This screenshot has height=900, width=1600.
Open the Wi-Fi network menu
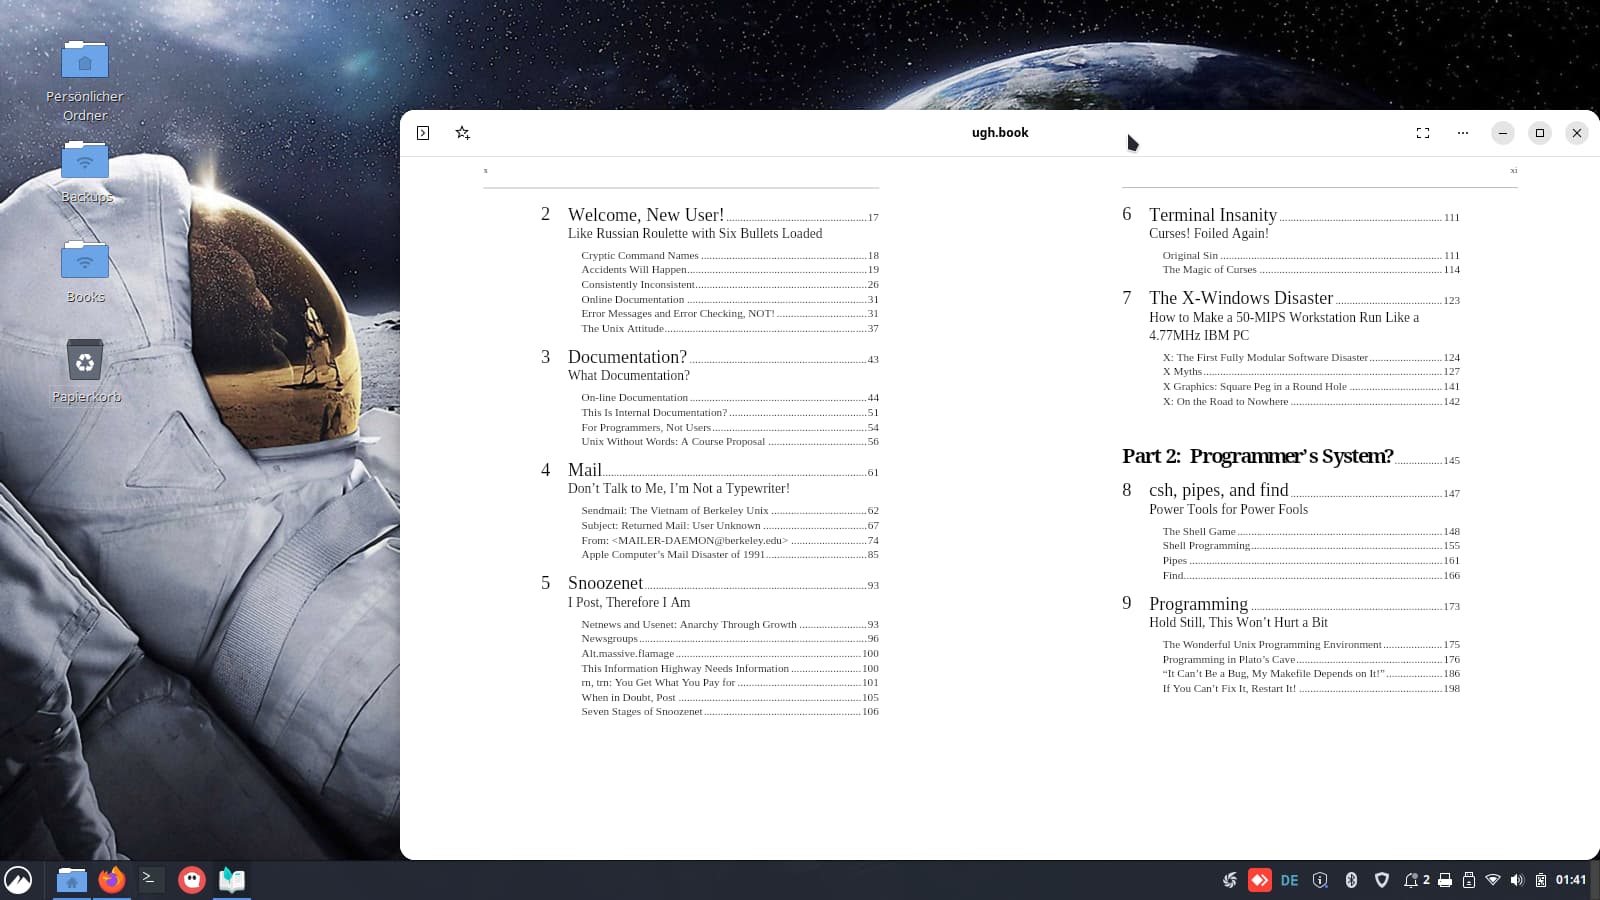coord(1493,880)
